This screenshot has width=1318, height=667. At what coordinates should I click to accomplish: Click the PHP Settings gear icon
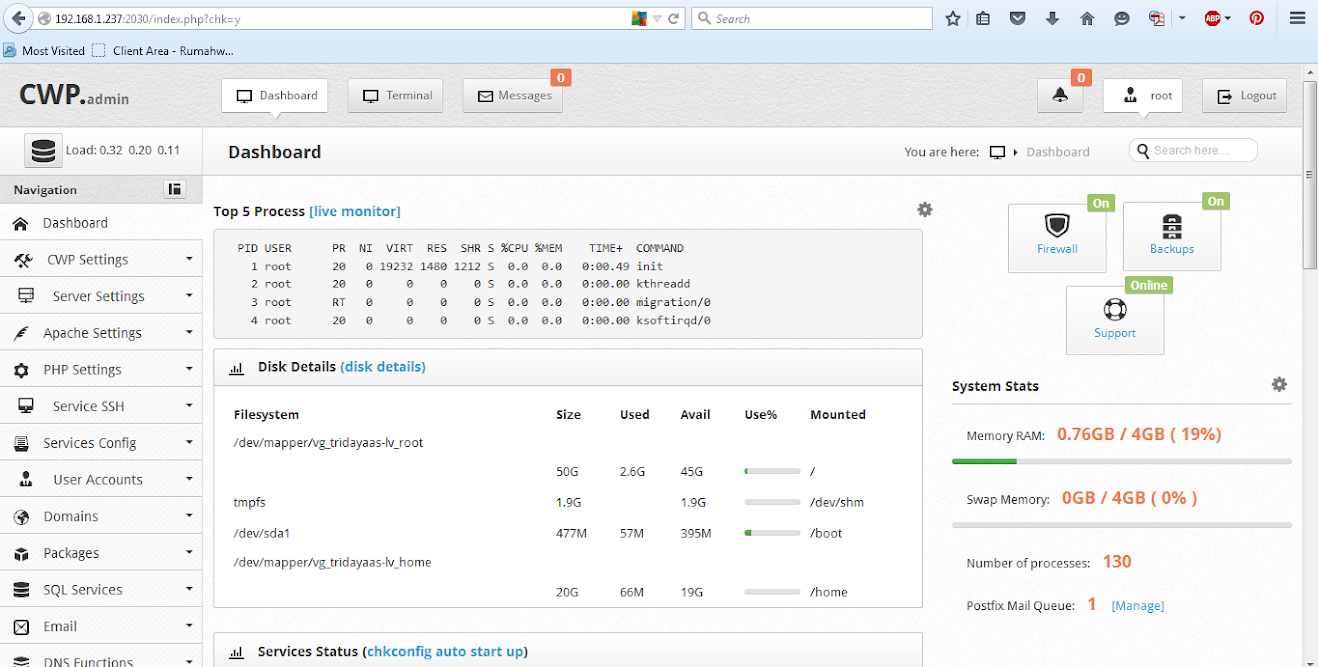[21, 370]
